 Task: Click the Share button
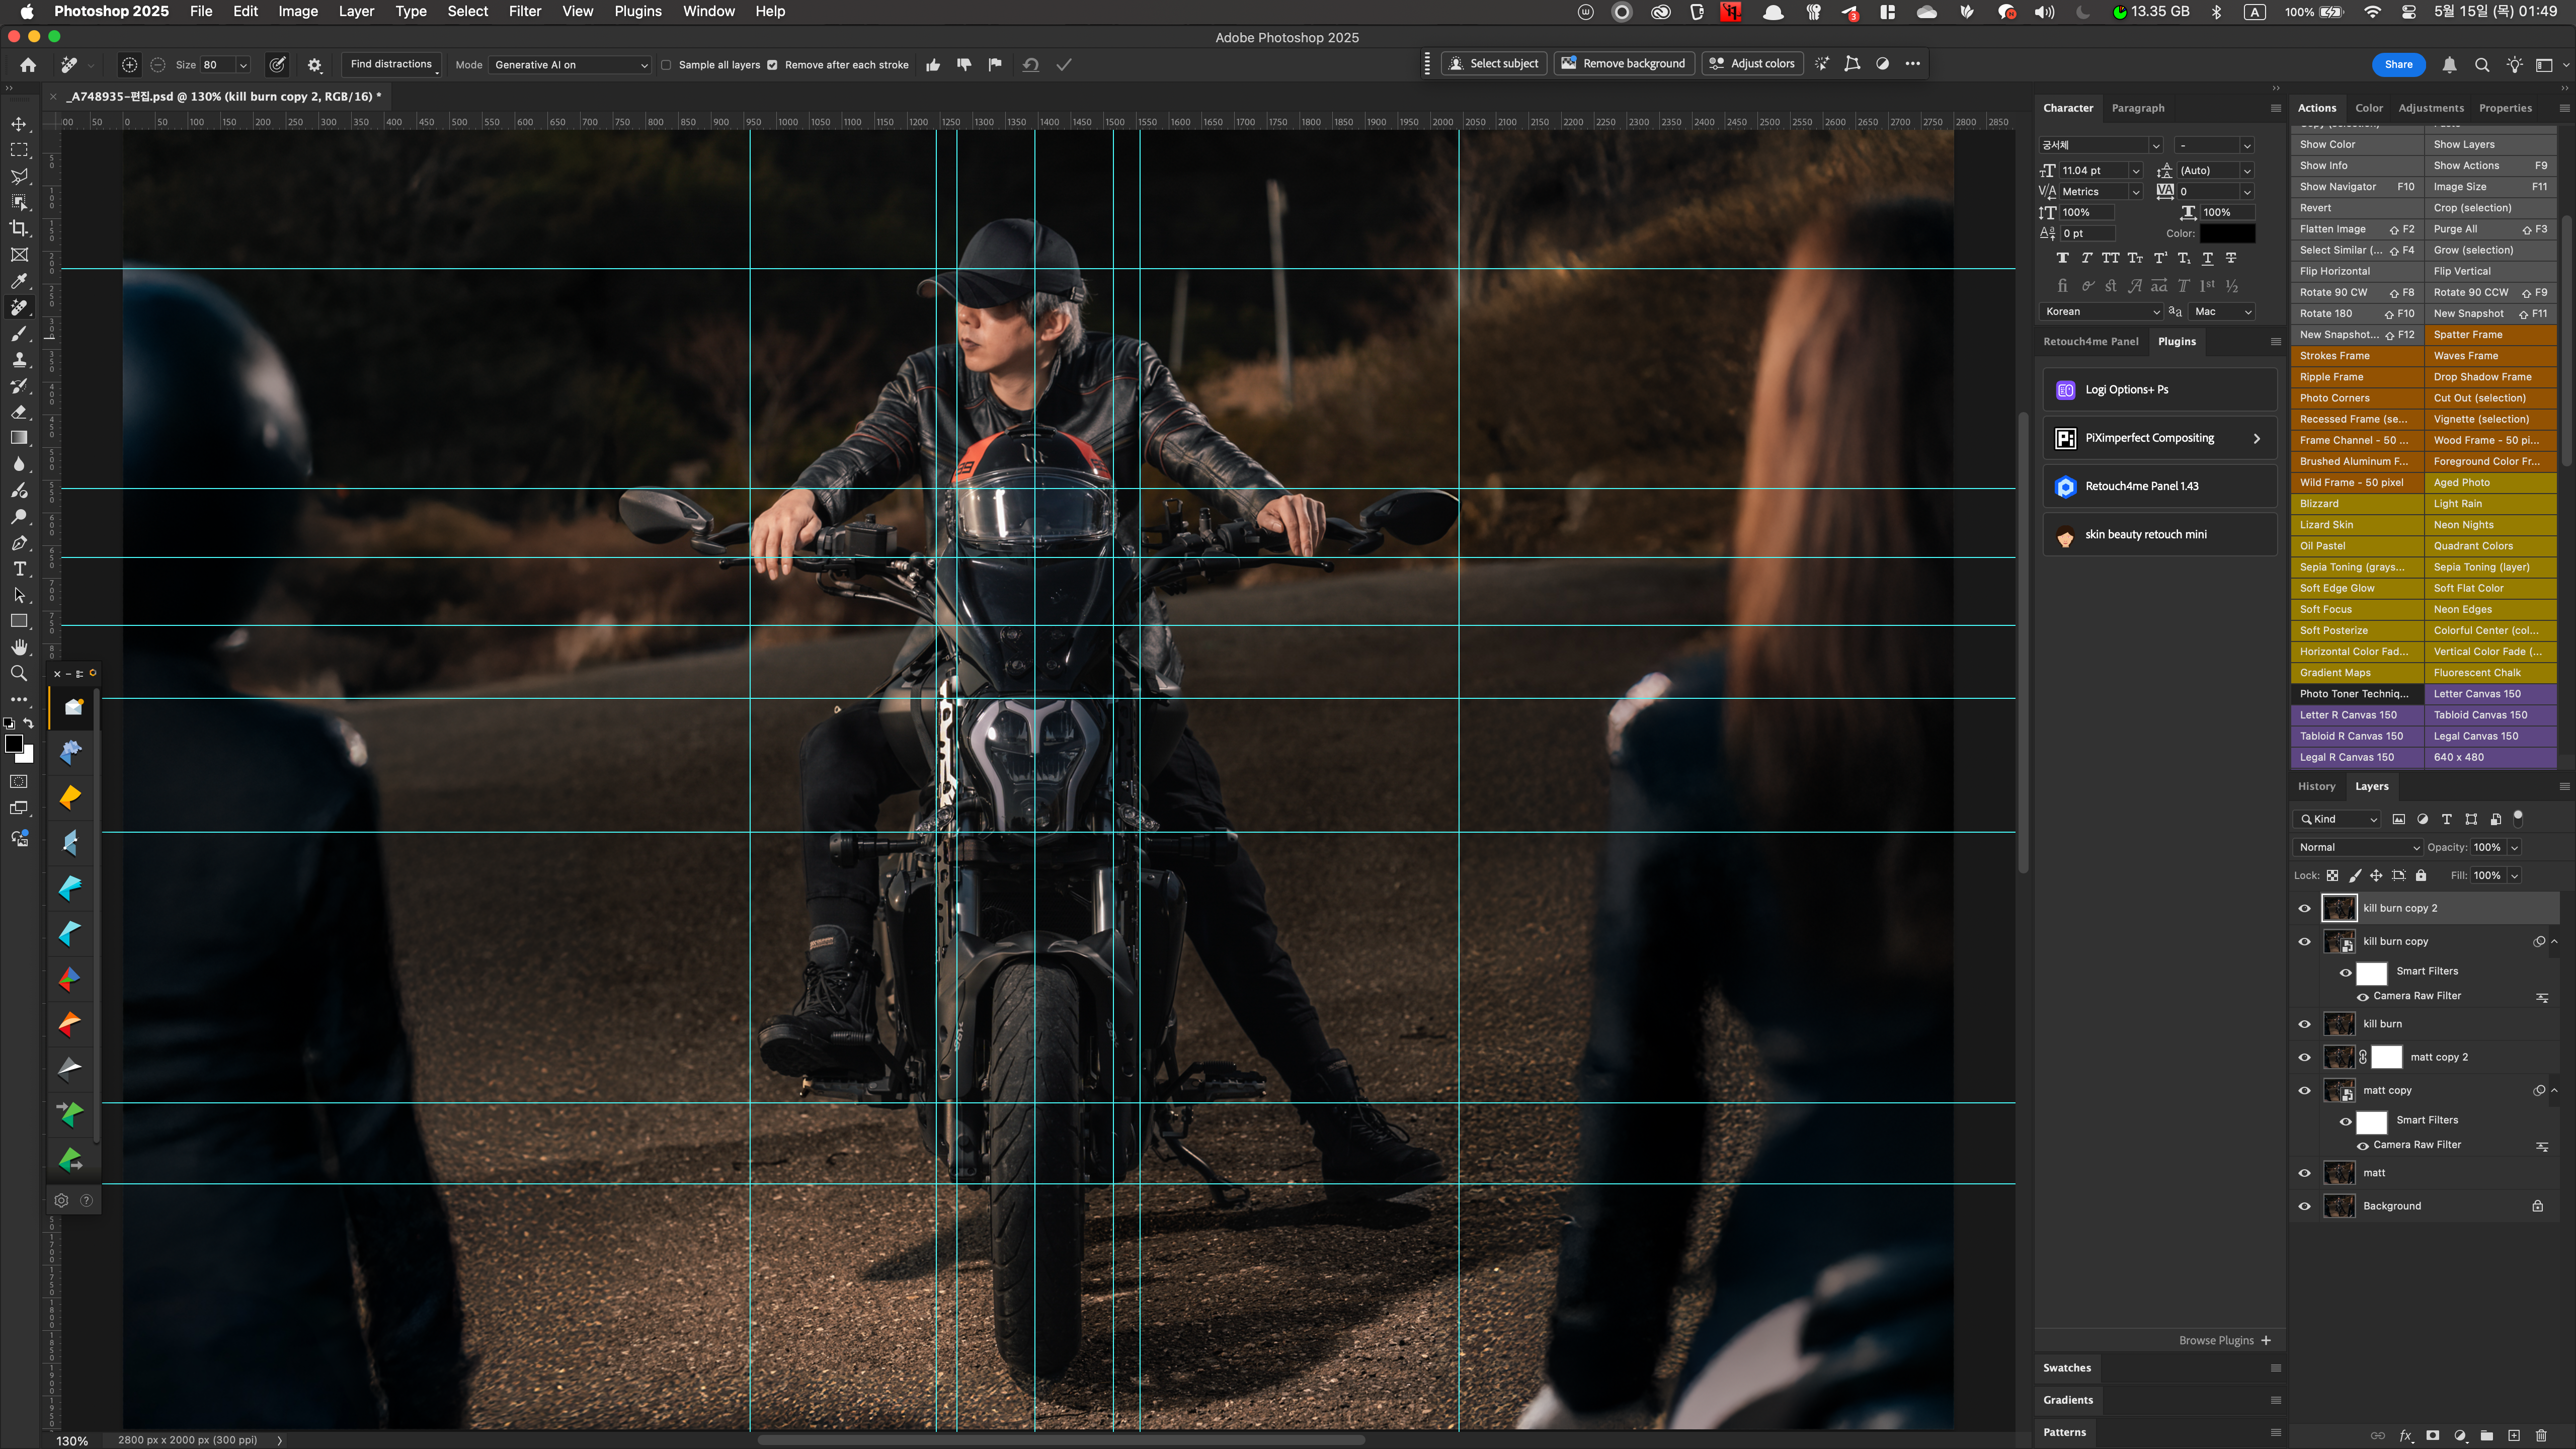[2398, 64]
